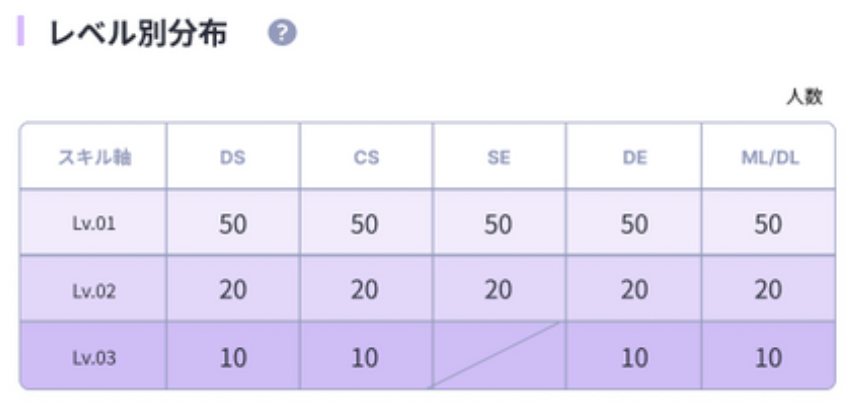Select the ML/DL column header
The image size is (852, 412).
[x=768, y=157]
